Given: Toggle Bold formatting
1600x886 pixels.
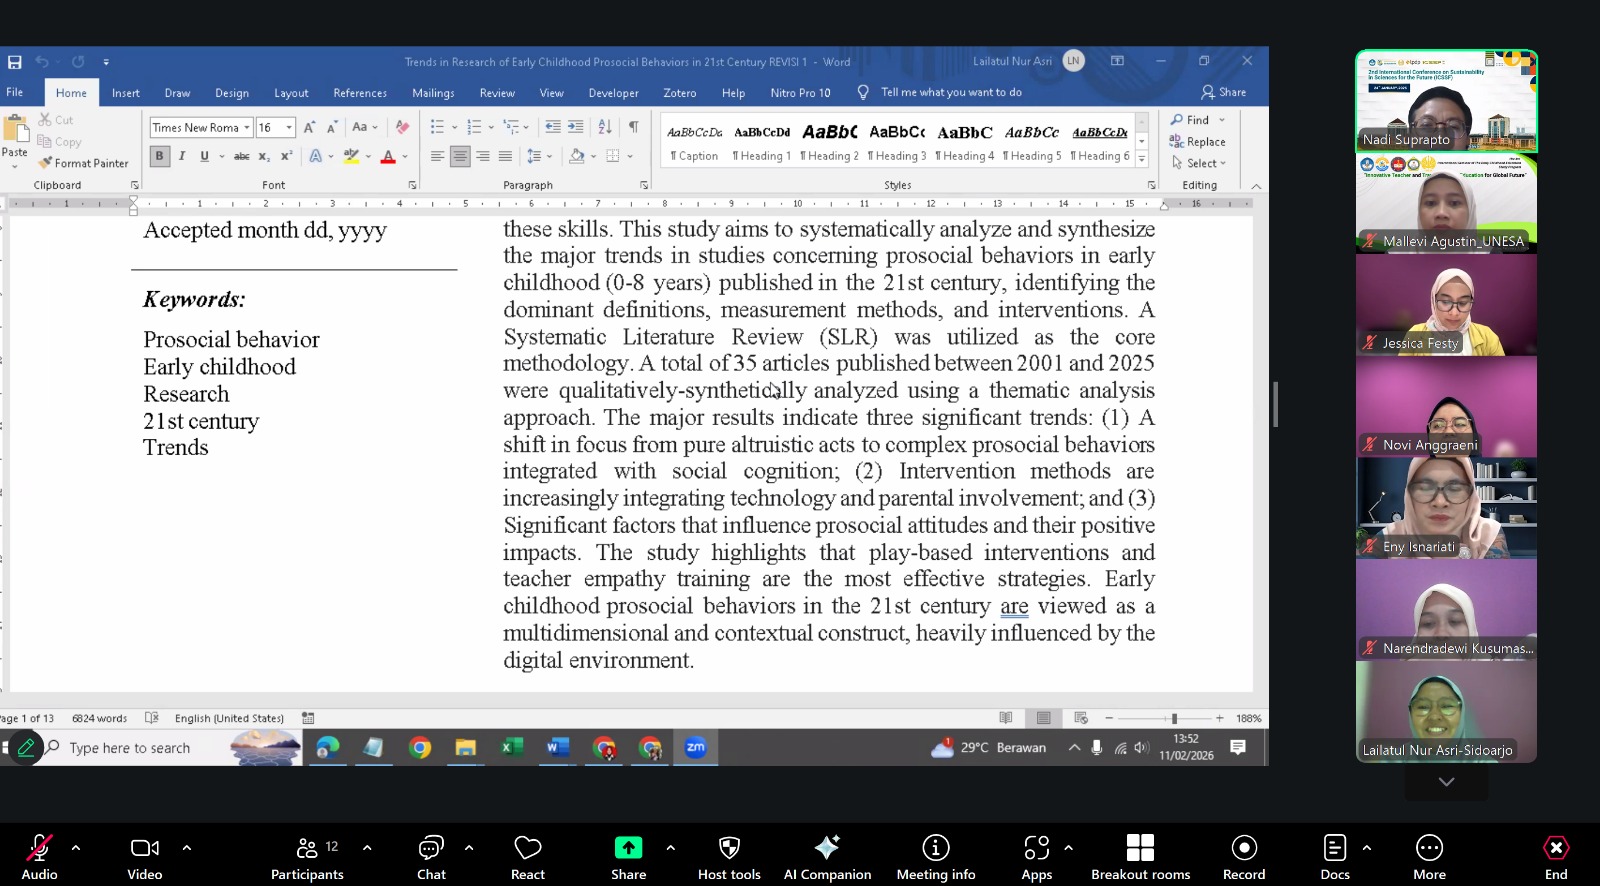Looking at the screenshot, I should pyautogui.click(x=159, y=156).
